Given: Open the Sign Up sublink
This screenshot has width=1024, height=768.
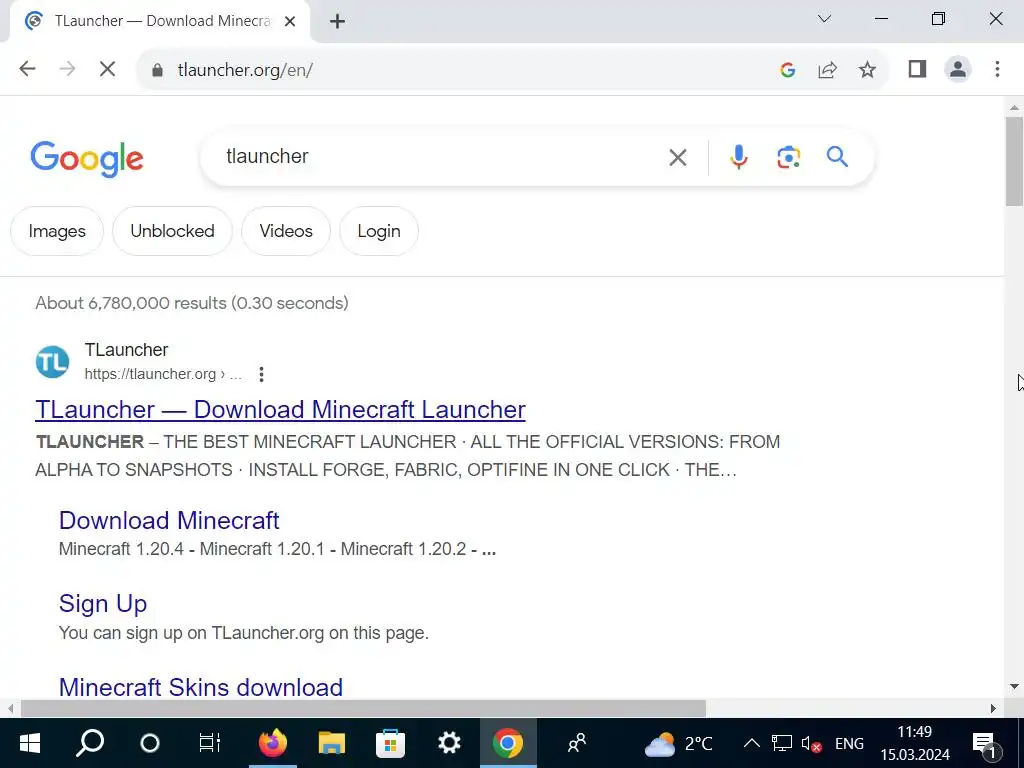Looking at the screenshot, I should [x=103, y=603].
